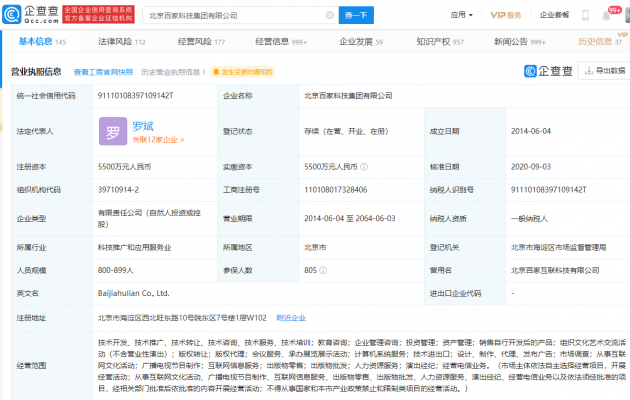The image size is (630, 400).
Task: Click the mobile phone icon in header
Action: click(585, 15)
